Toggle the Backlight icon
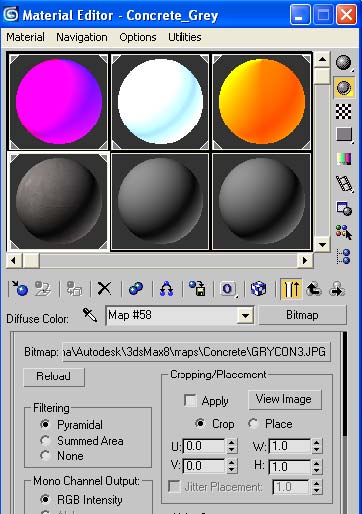Screen dimensions: 362x514 (x=344, y=88)
